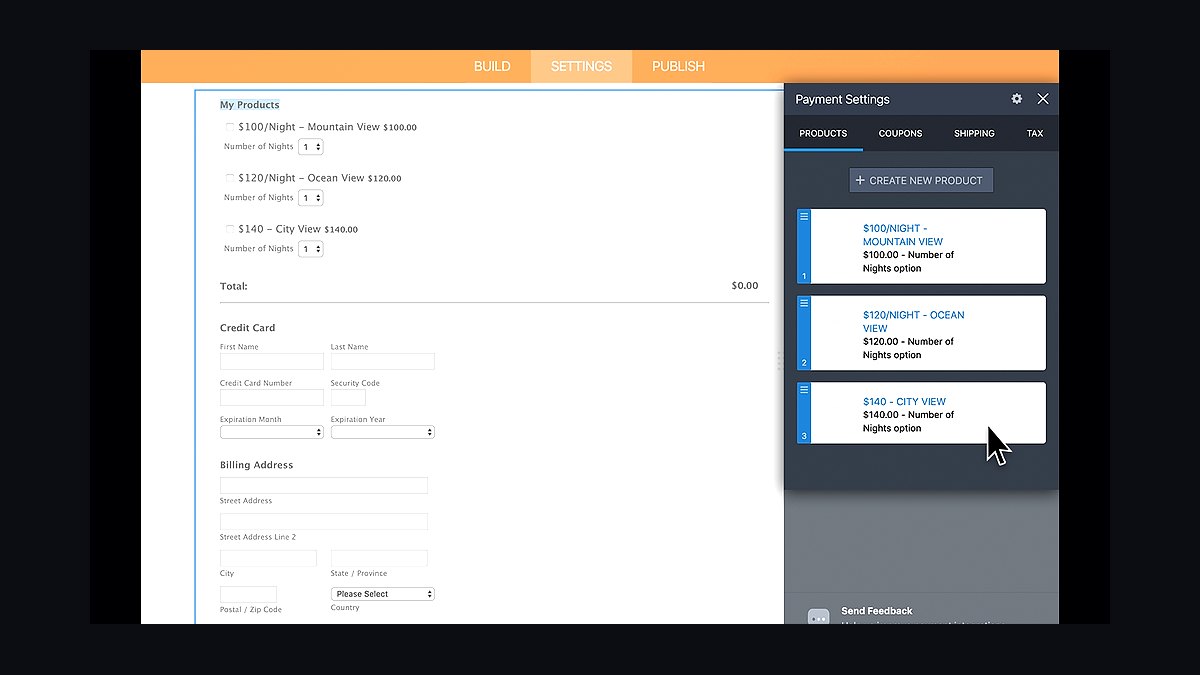Click the Last Name input field
Screen dimensions: 1200x675
tap(383, 362)
